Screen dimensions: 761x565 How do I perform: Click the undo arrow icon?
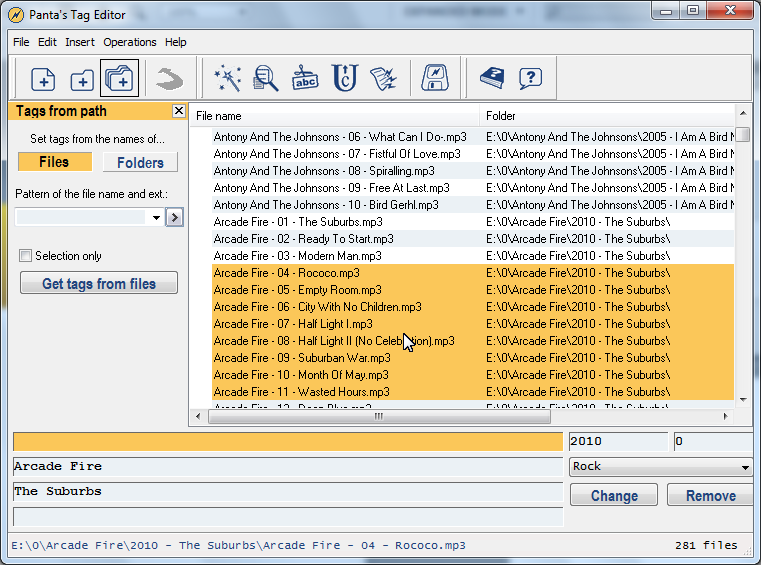(169, 79)
